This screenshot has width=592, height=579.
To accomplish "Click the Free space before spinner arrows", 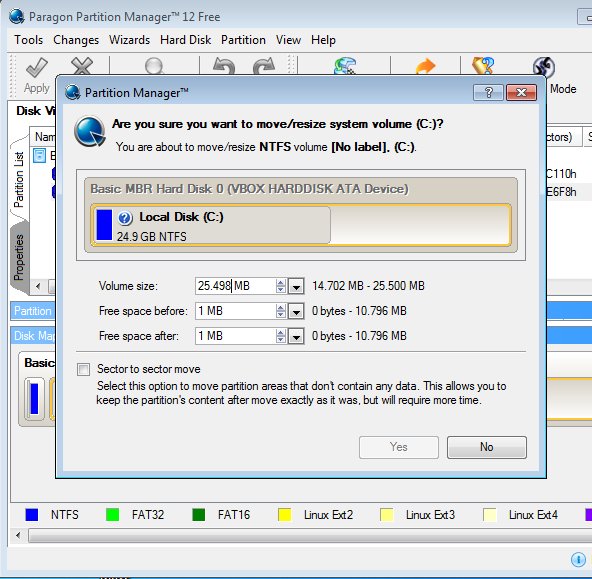I will [281, 311].
